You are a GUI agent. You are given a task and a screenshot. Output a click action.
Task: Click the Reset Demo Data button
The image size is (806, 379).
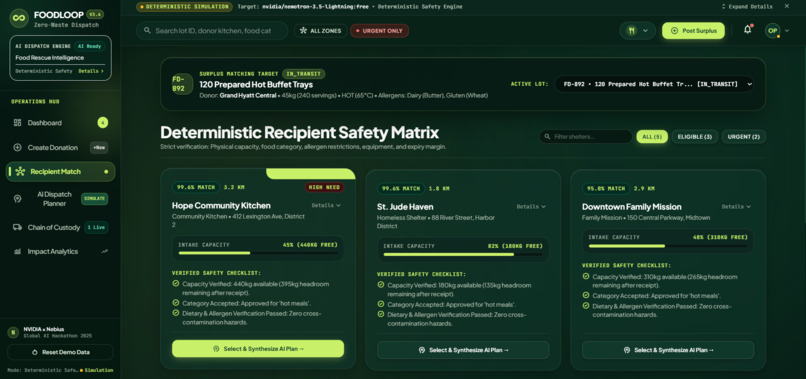point(60,352)
